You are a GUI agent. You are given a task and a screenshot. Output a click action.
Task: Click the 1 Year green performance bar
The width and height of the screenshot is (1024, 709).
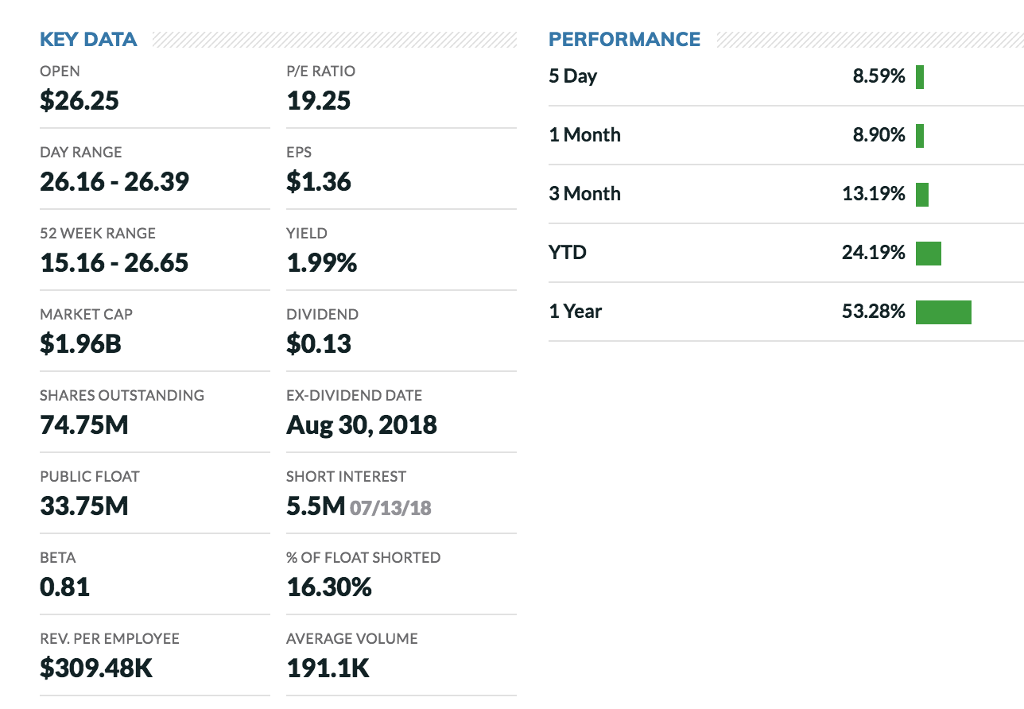click(x=943, y=312)
